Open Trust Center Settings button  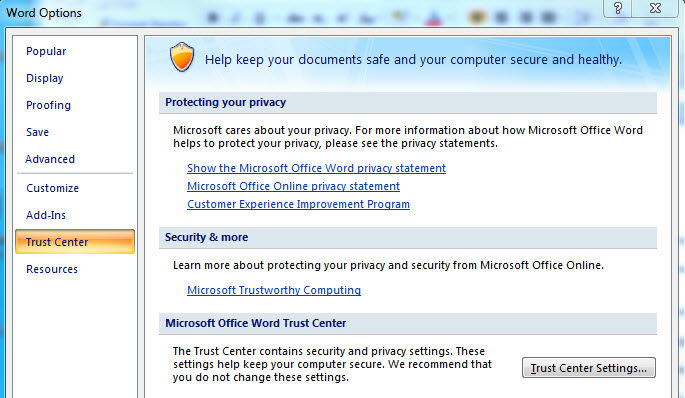pos(588,368)
